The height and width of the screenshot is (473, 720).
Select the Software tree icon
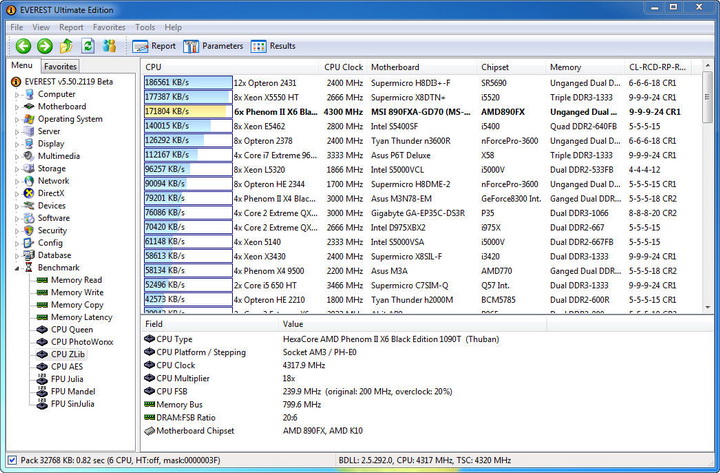29,218
